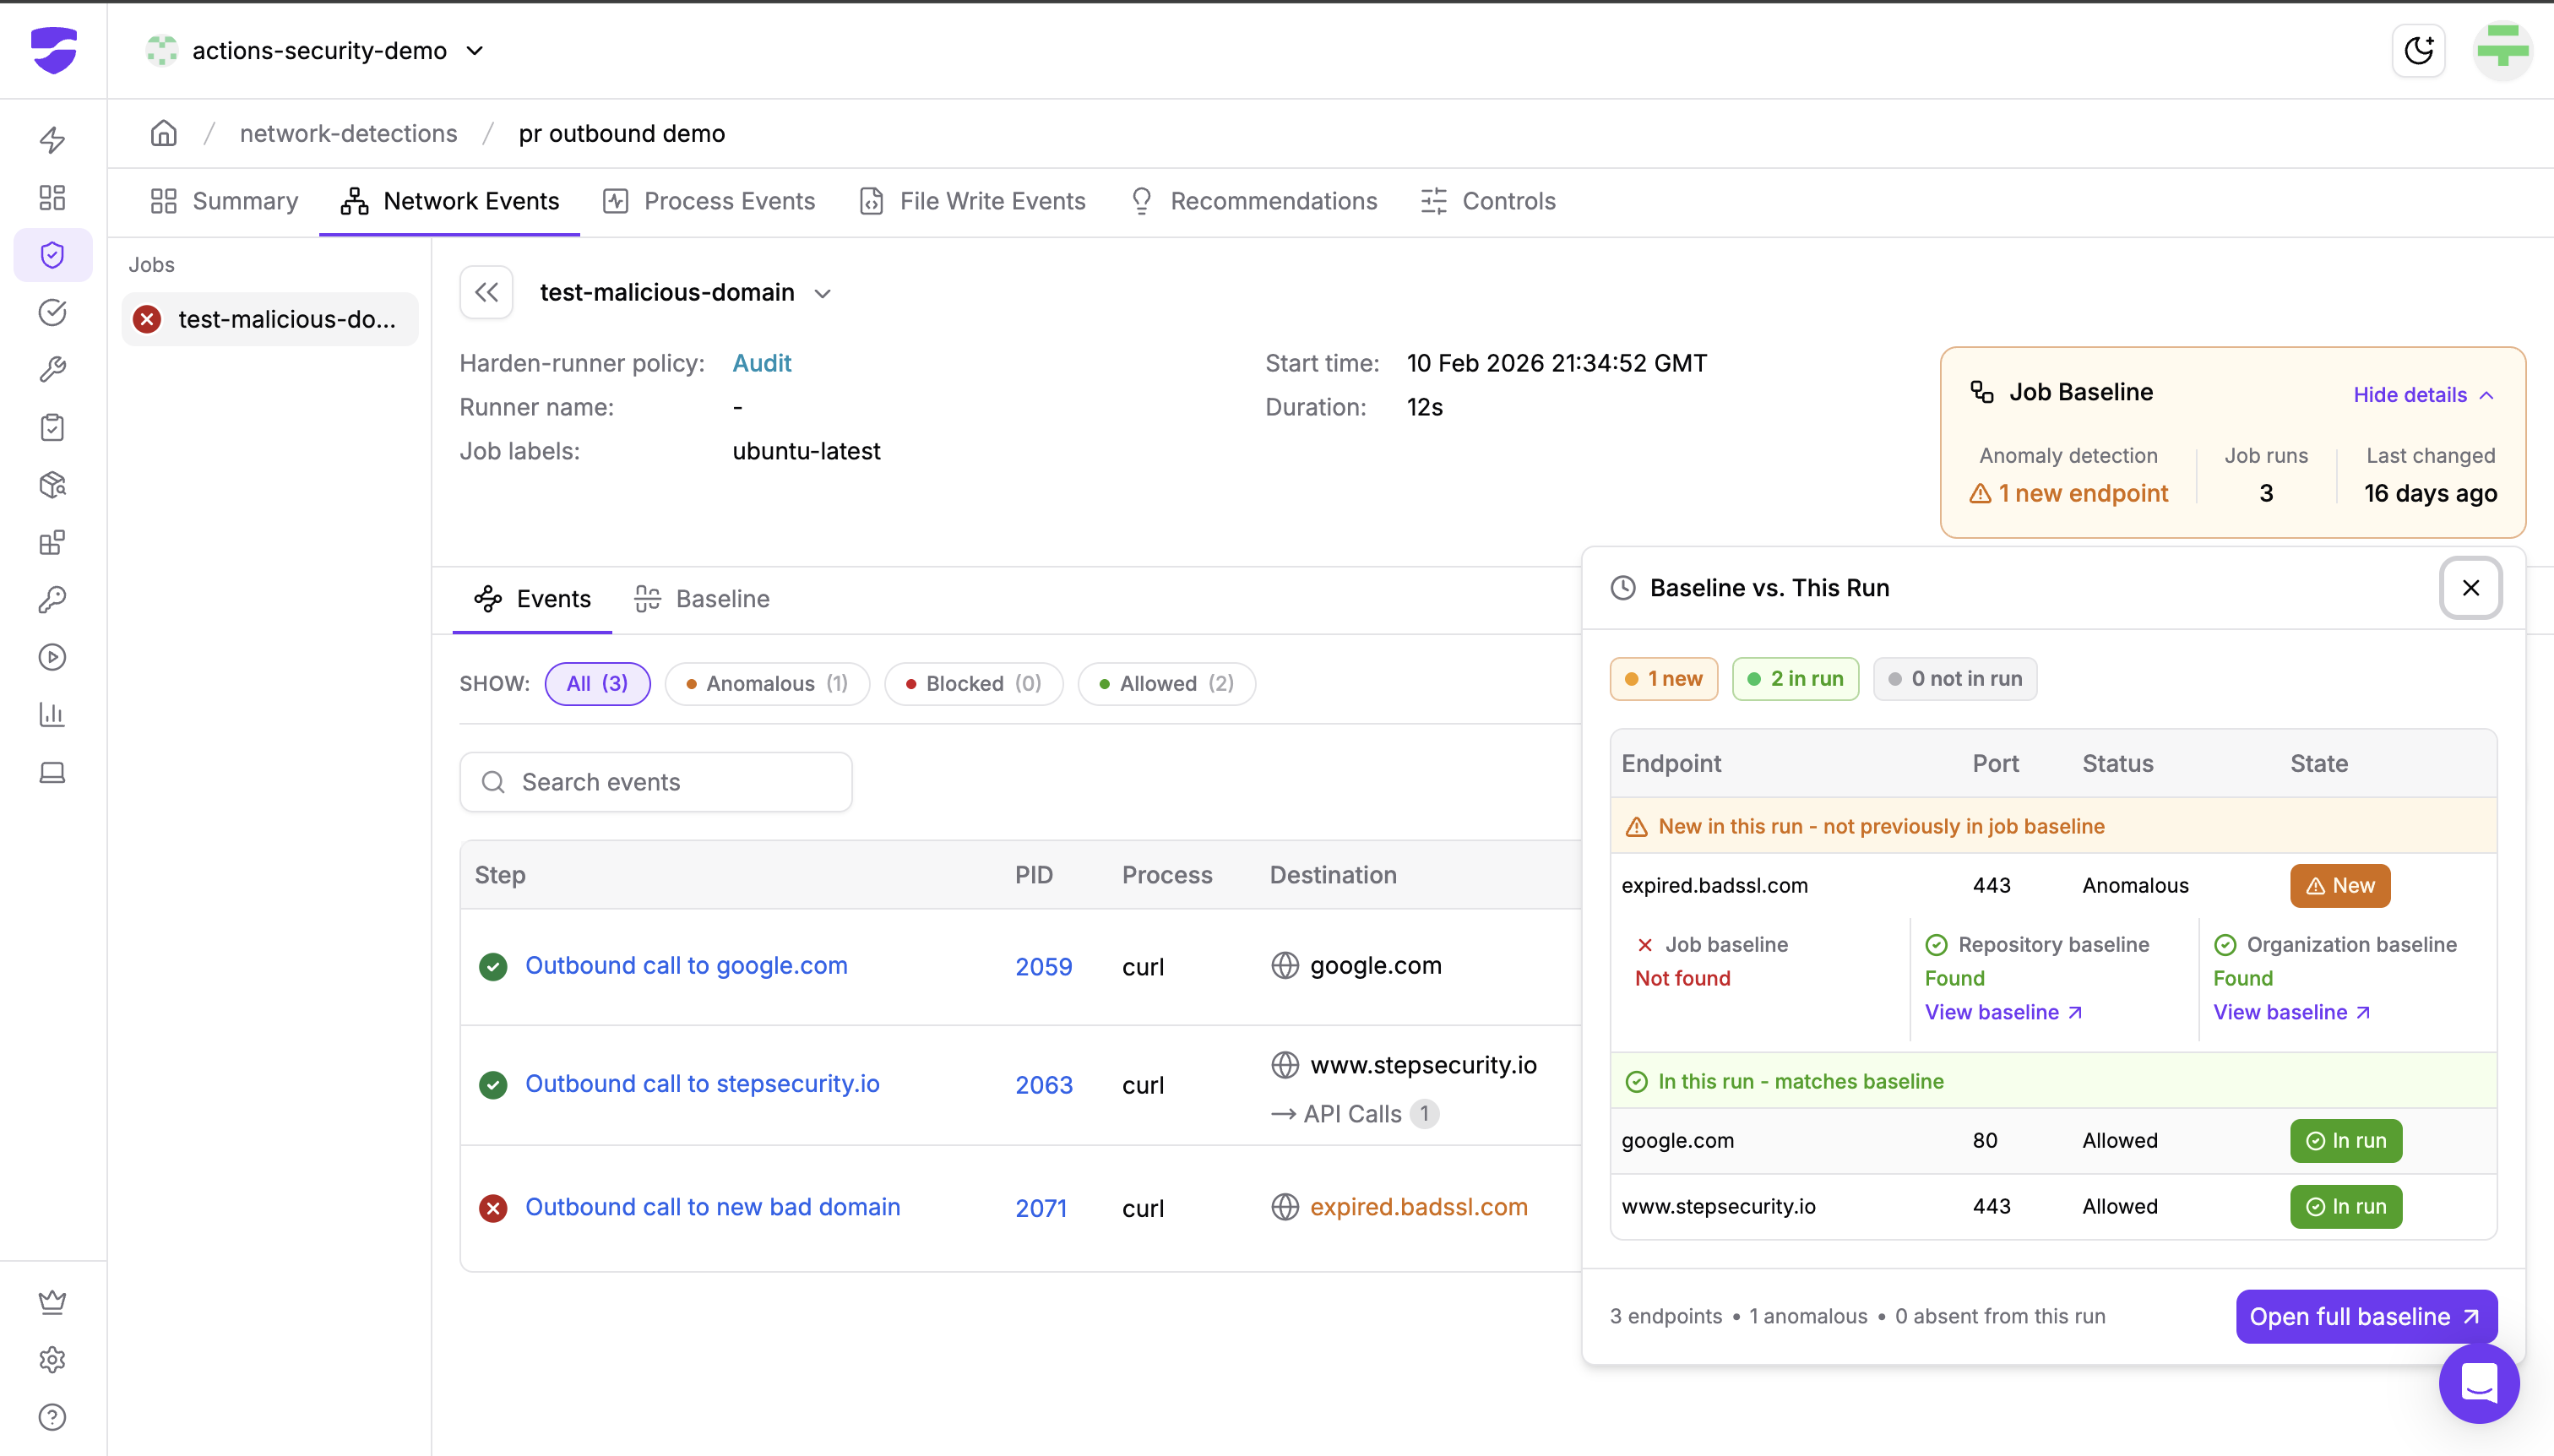Open the settings gear in sidebar

click(52, 1359)
